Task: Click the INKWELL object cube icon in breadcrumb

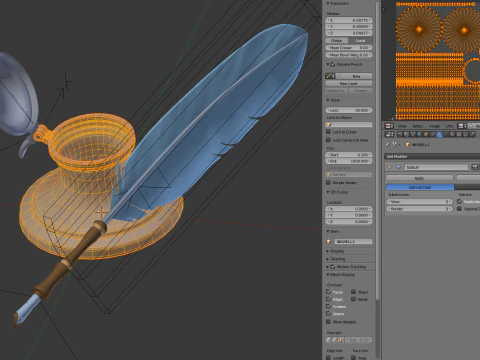Action: pyautogui.click(x=408, y=144)
